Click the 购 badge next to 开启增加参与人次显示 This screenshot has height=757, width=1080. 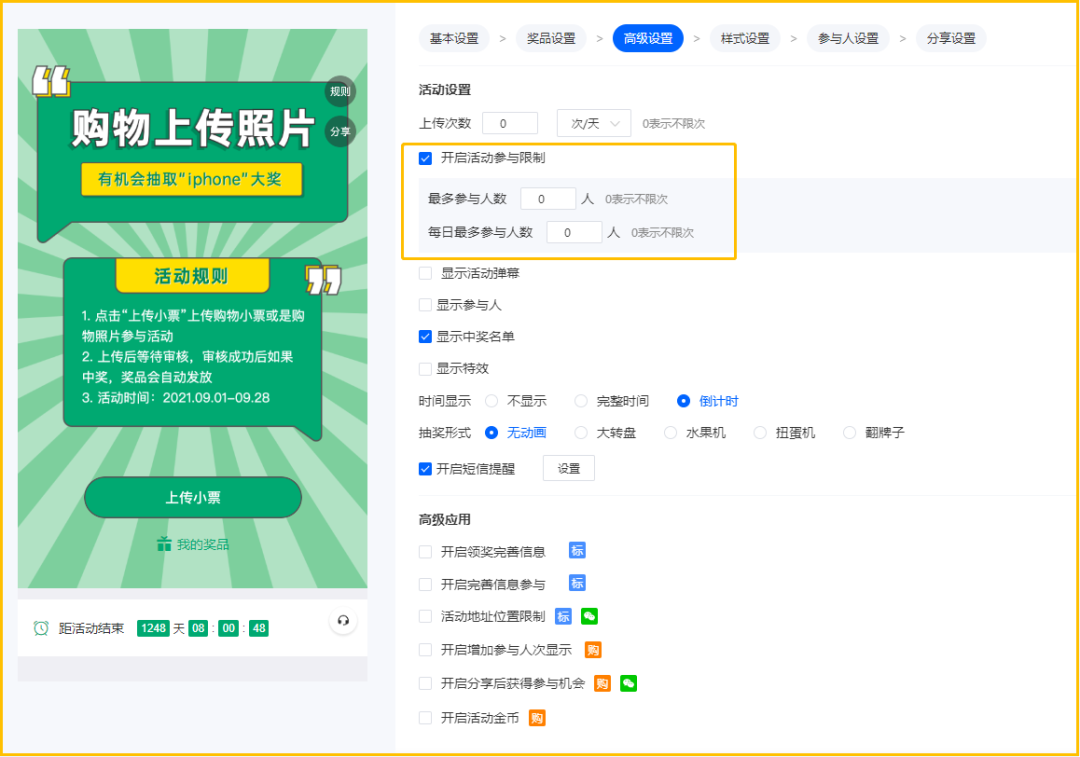coord(592,650)
